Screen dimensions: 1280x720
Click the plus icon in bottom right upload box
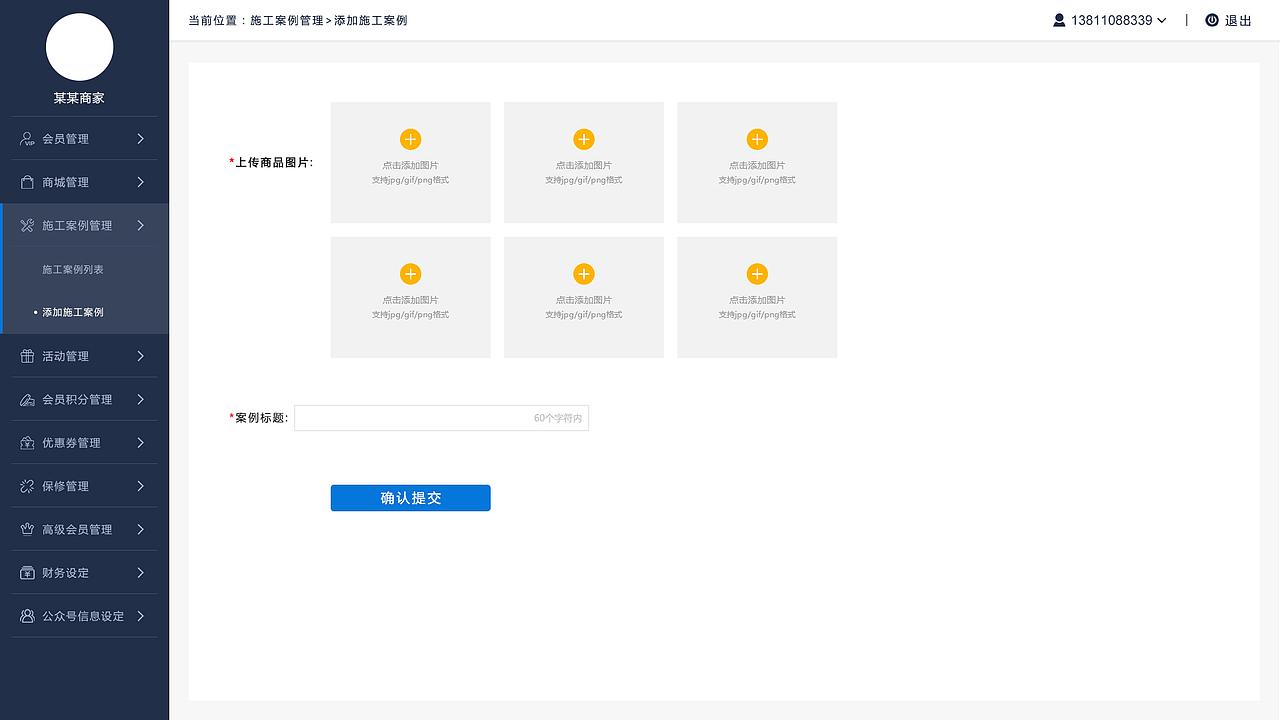tap(757, 274)
